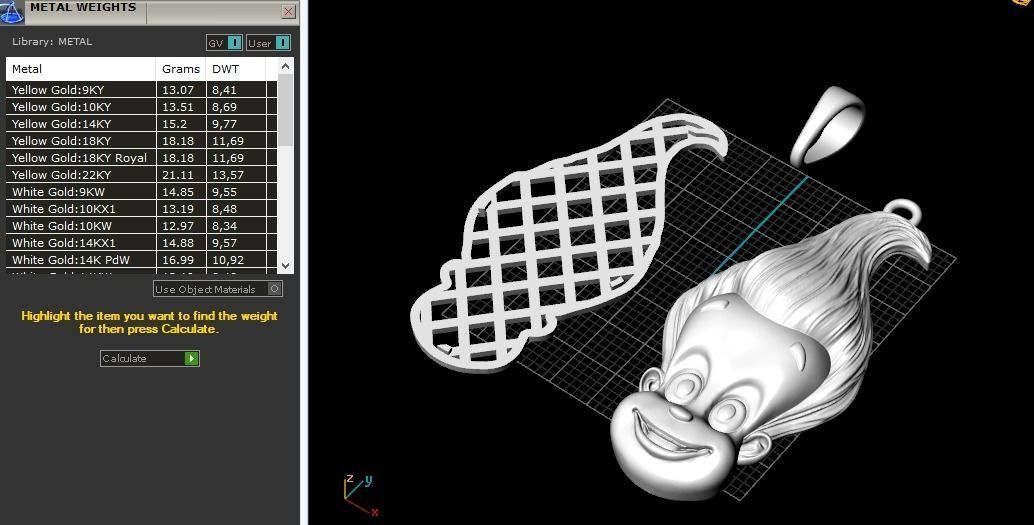Click the metal list scroll up arrow
This screenshot has height=525, width=1034.
coord(285,66)
